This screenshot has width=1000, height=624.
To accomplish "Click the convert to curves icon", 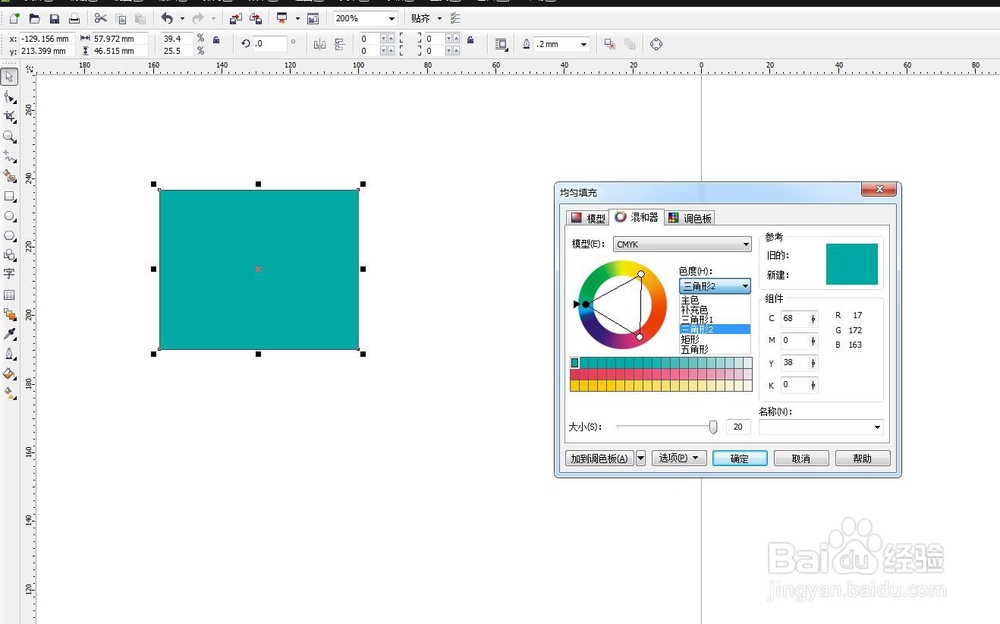I will (x=656, y=44).
